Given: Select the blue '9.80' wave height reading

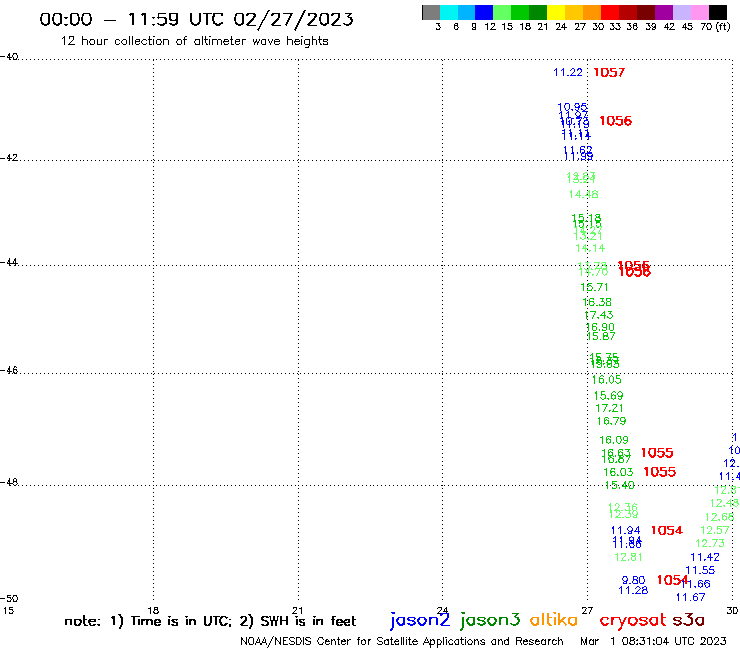Looking at the screenshot, I should pos(633,580).
